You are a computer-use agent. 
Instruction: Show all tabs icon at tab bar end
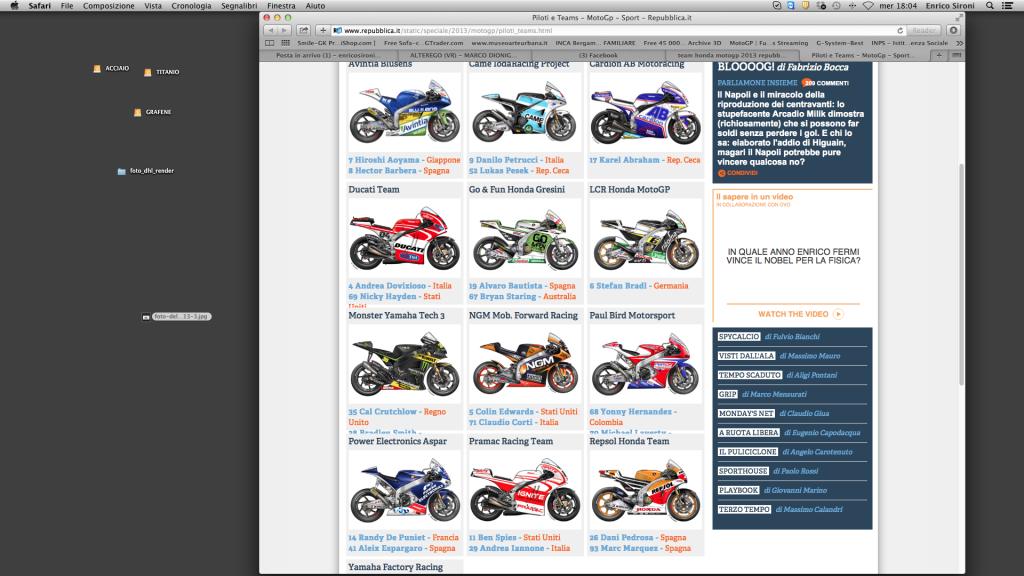click(956, 56)
